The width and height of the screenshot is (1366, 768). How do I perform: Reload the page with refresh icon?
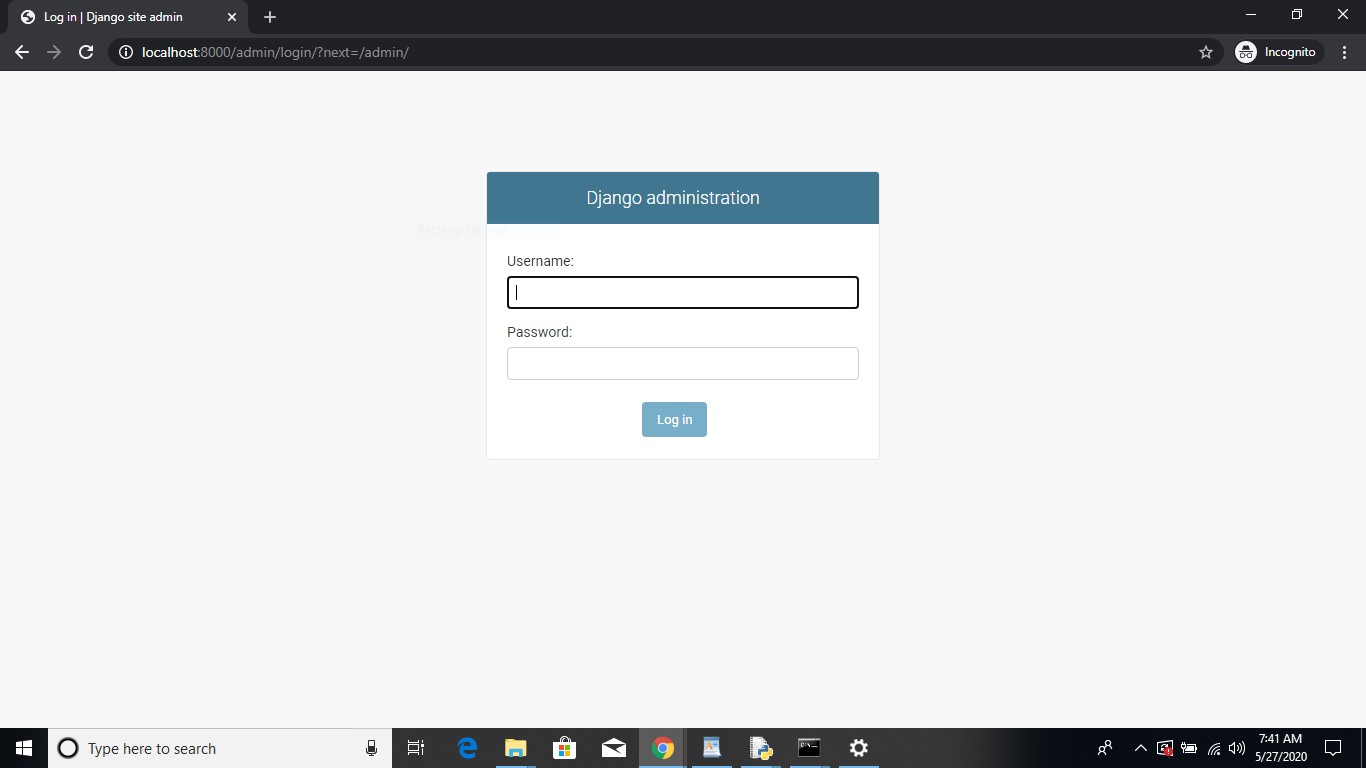(86, 52)
